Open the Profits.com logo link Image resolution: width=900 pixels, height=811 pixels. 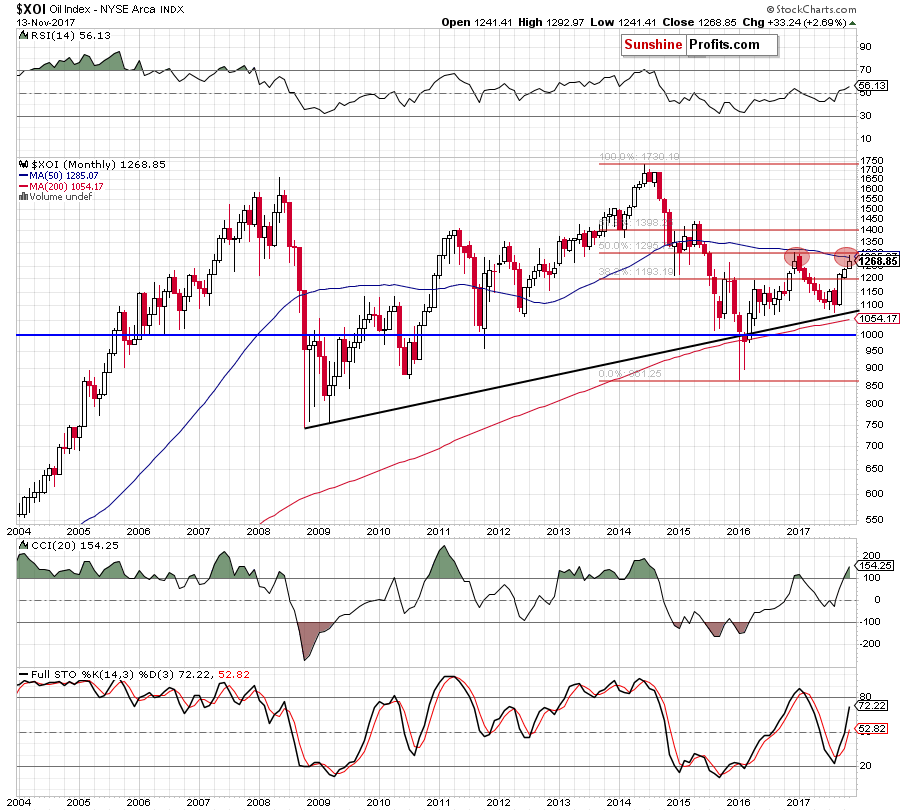click(724, 45)
